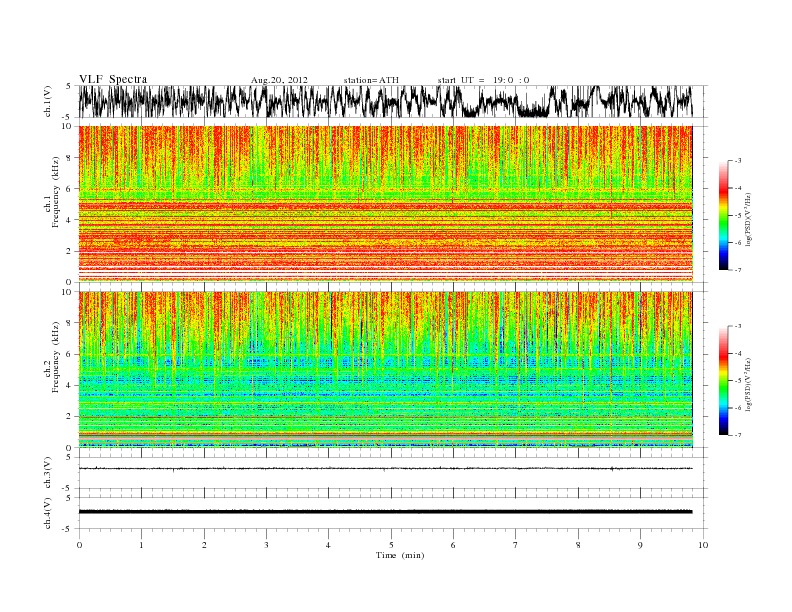Click the 'Time (min)' axis title
The image size is (792, 612).
400,555
